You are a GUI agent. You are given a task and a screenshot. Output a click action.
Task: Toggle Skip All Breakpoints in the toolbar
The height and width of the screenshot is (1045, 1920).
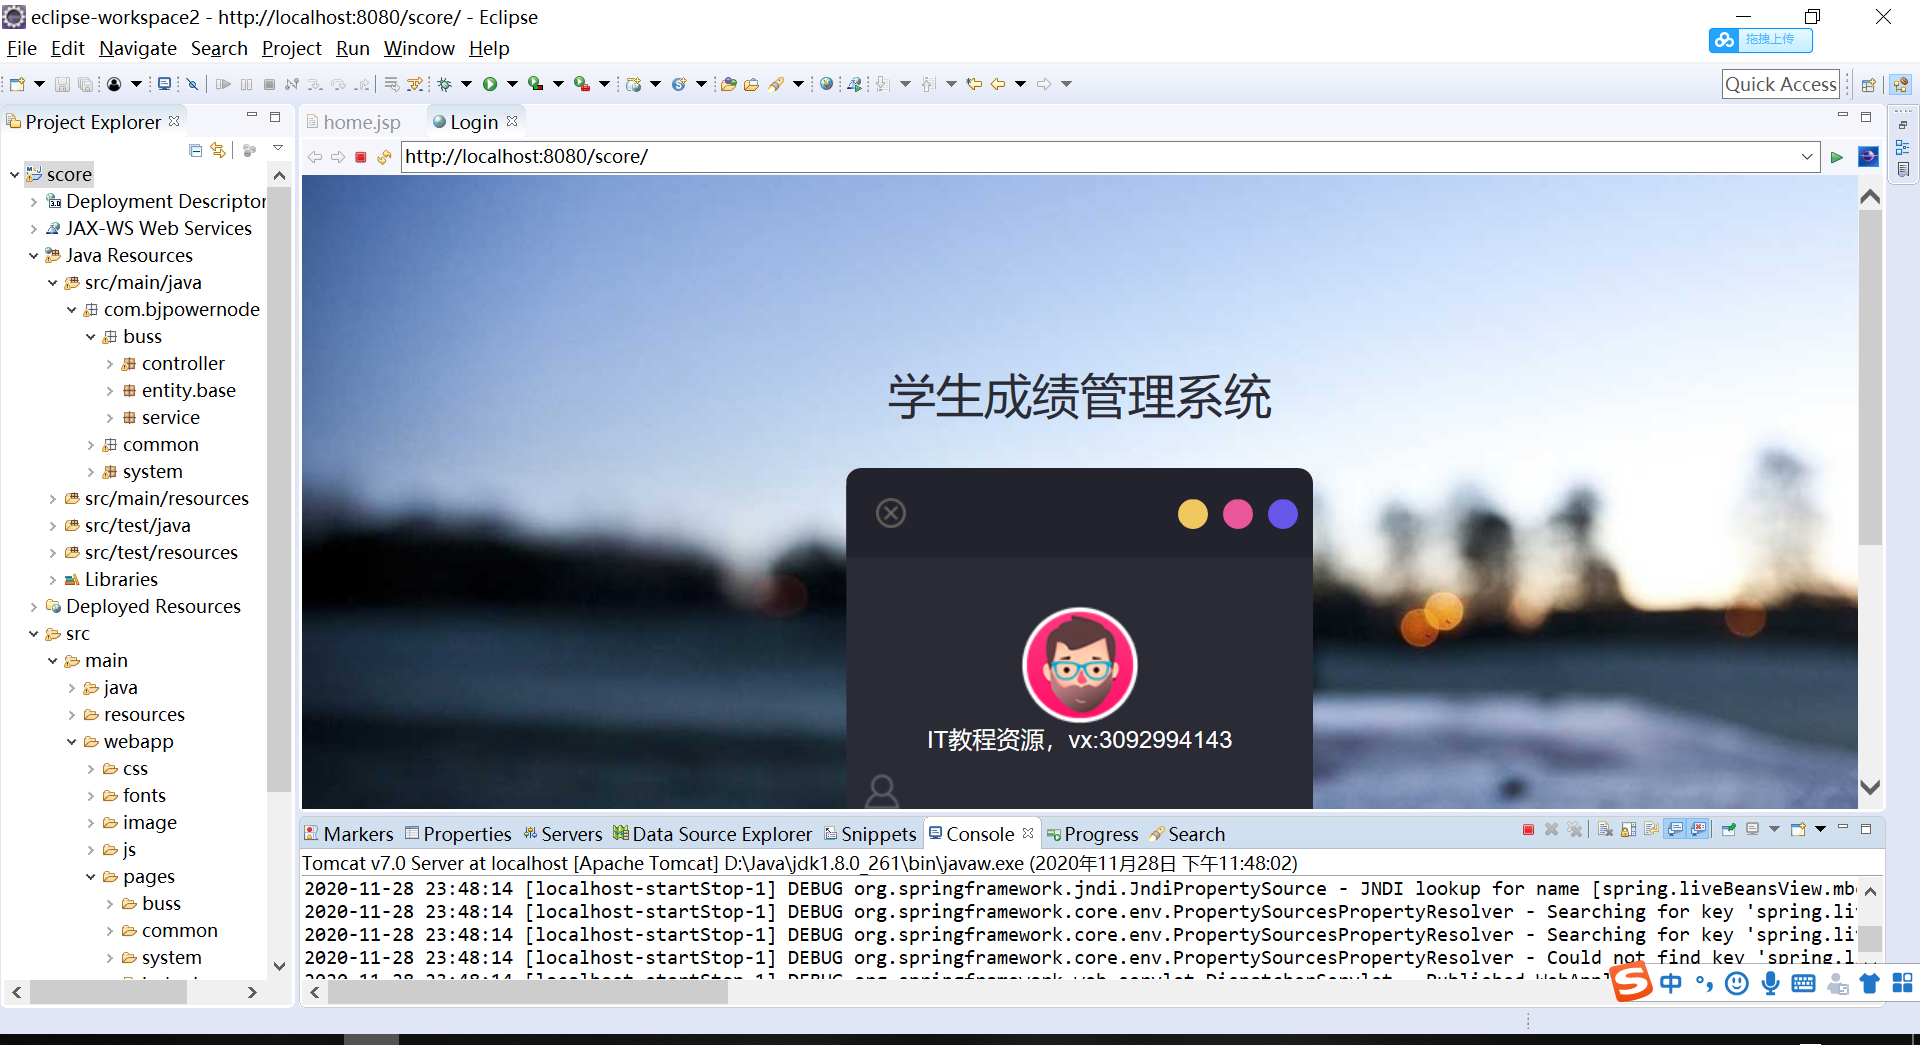(x=193, y=84)
